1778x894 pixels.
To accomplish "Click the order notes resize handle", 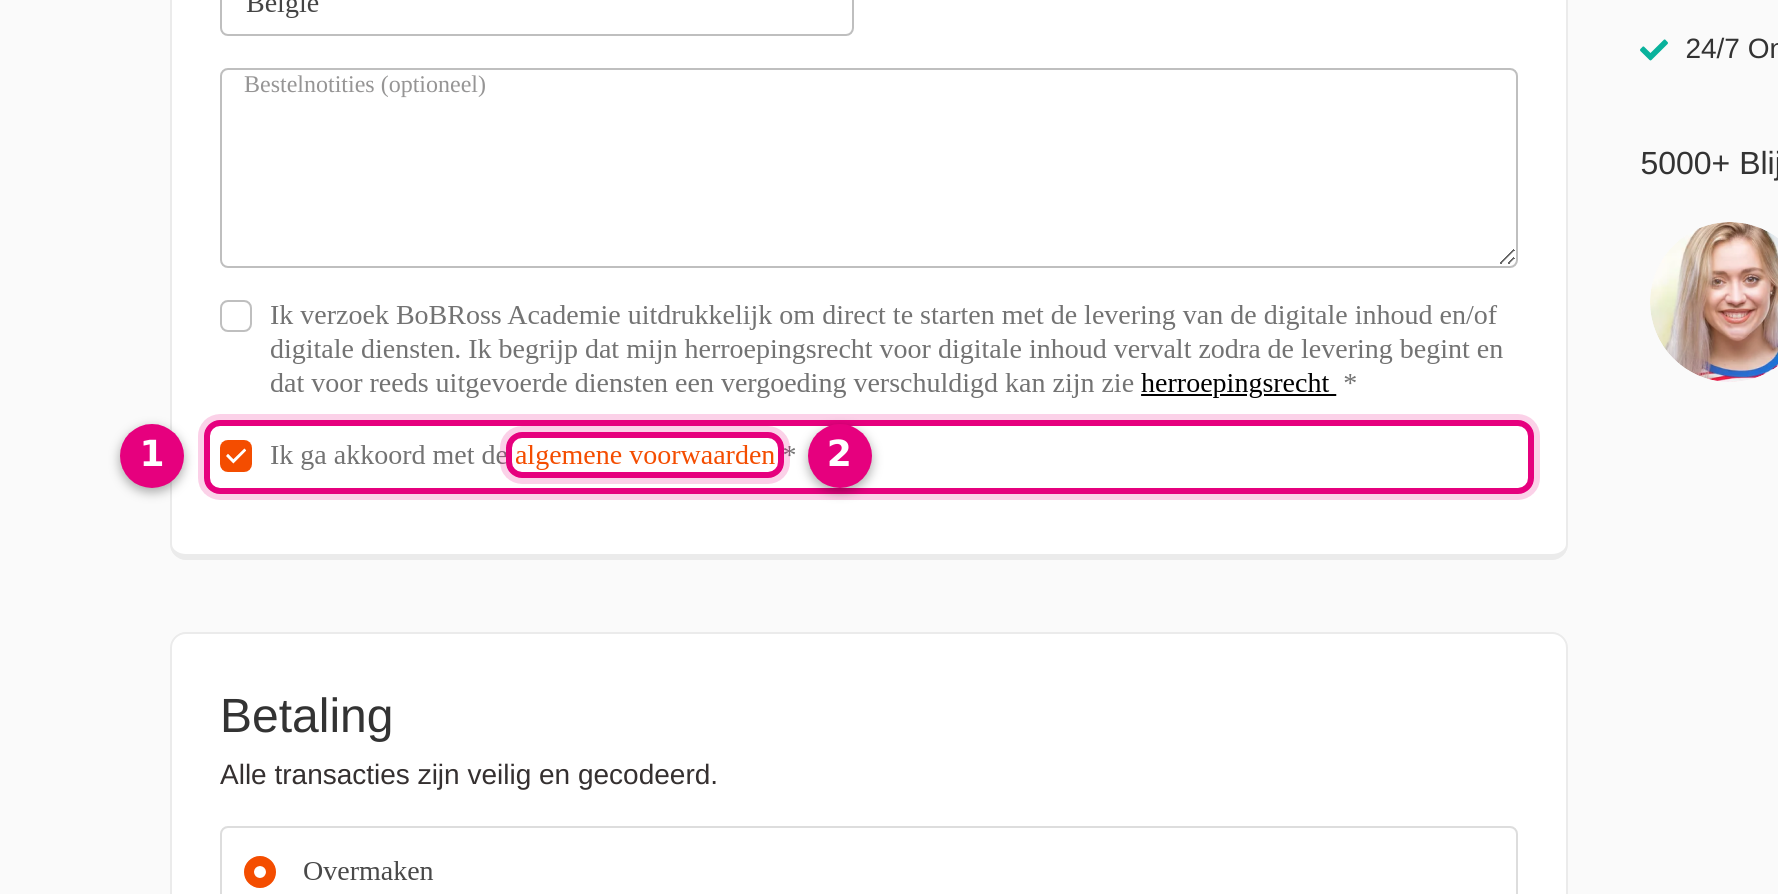I will point(1507,257).
